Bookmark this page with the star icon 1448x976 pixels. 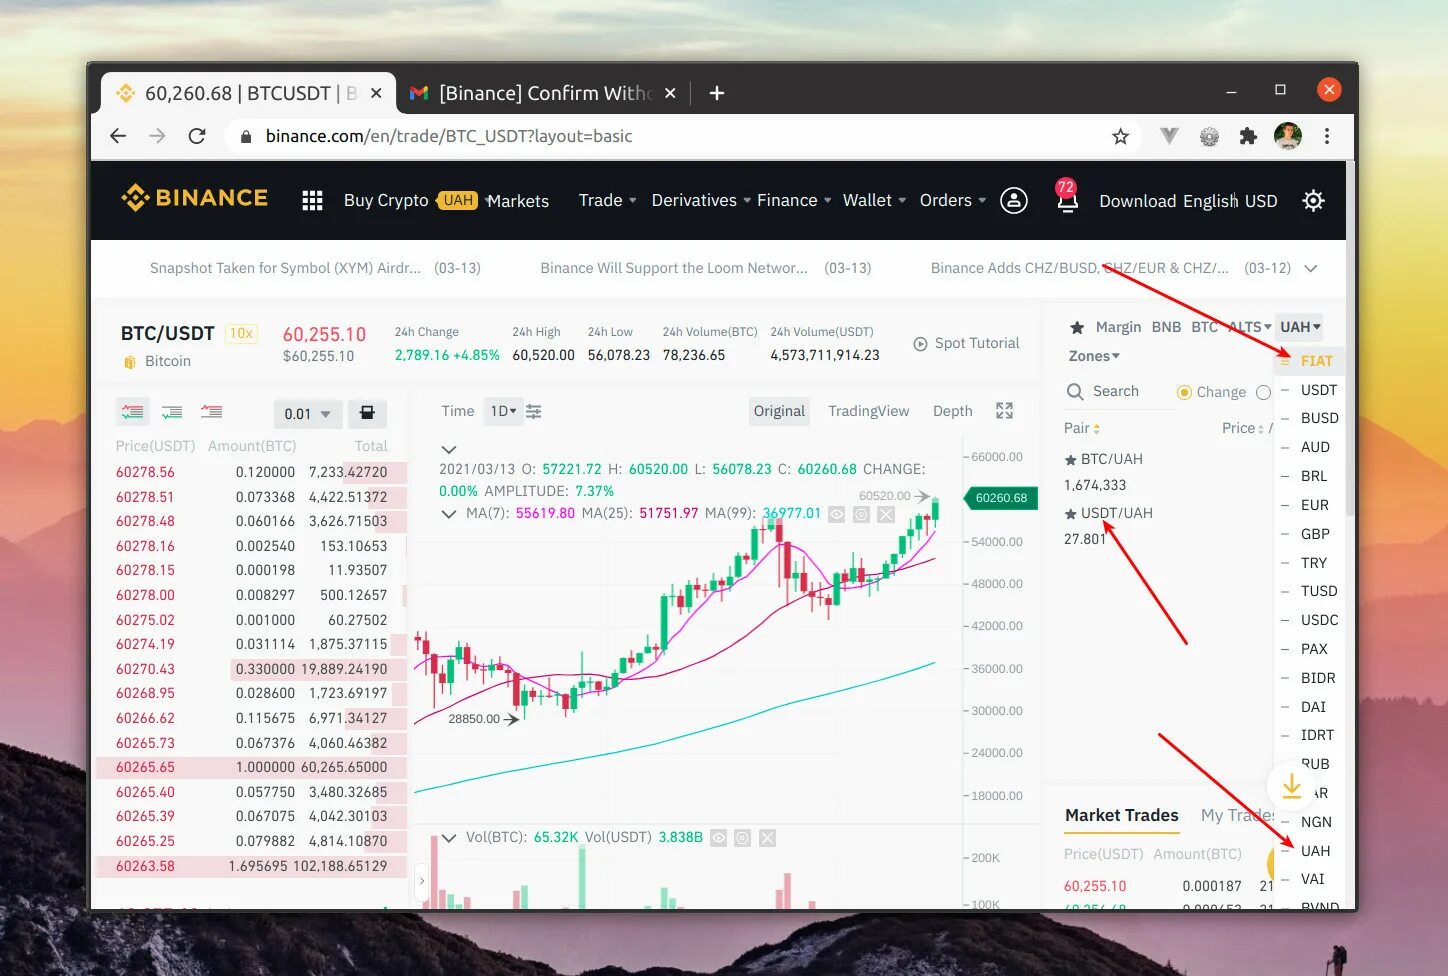coord(1120,136)
